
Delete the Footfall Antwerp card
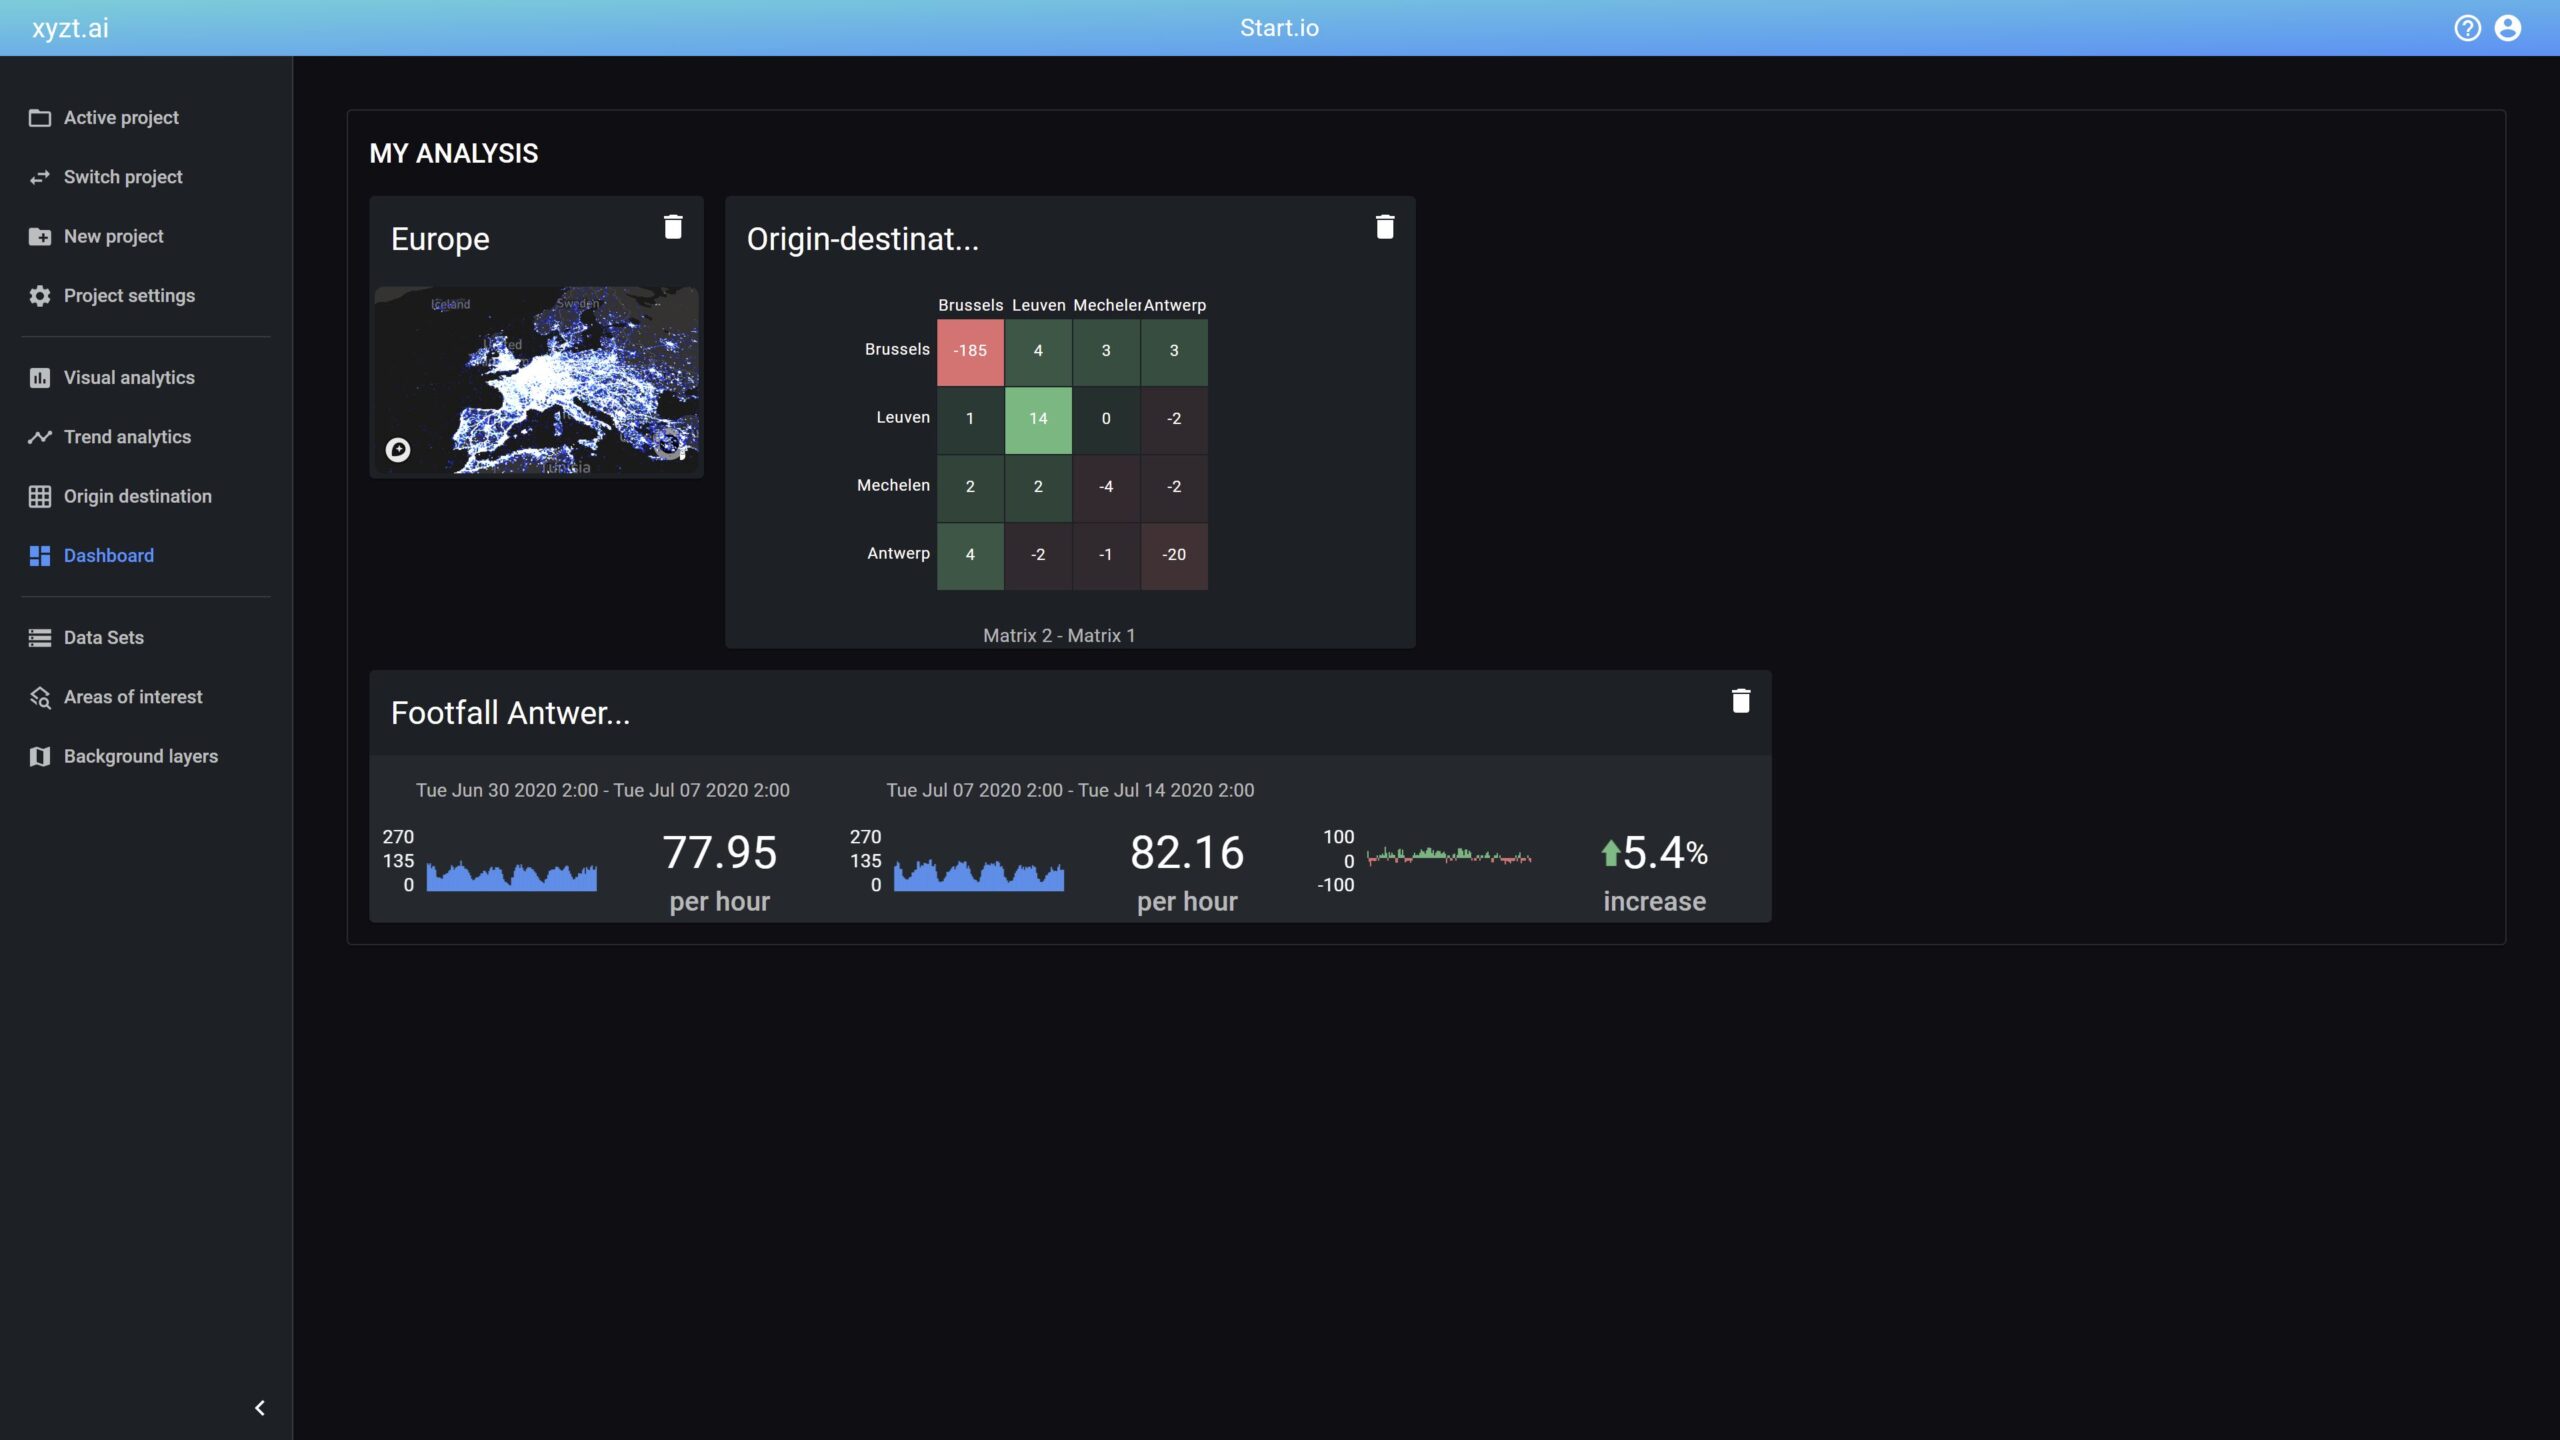pyautogui.click(x=1740, y=701)
